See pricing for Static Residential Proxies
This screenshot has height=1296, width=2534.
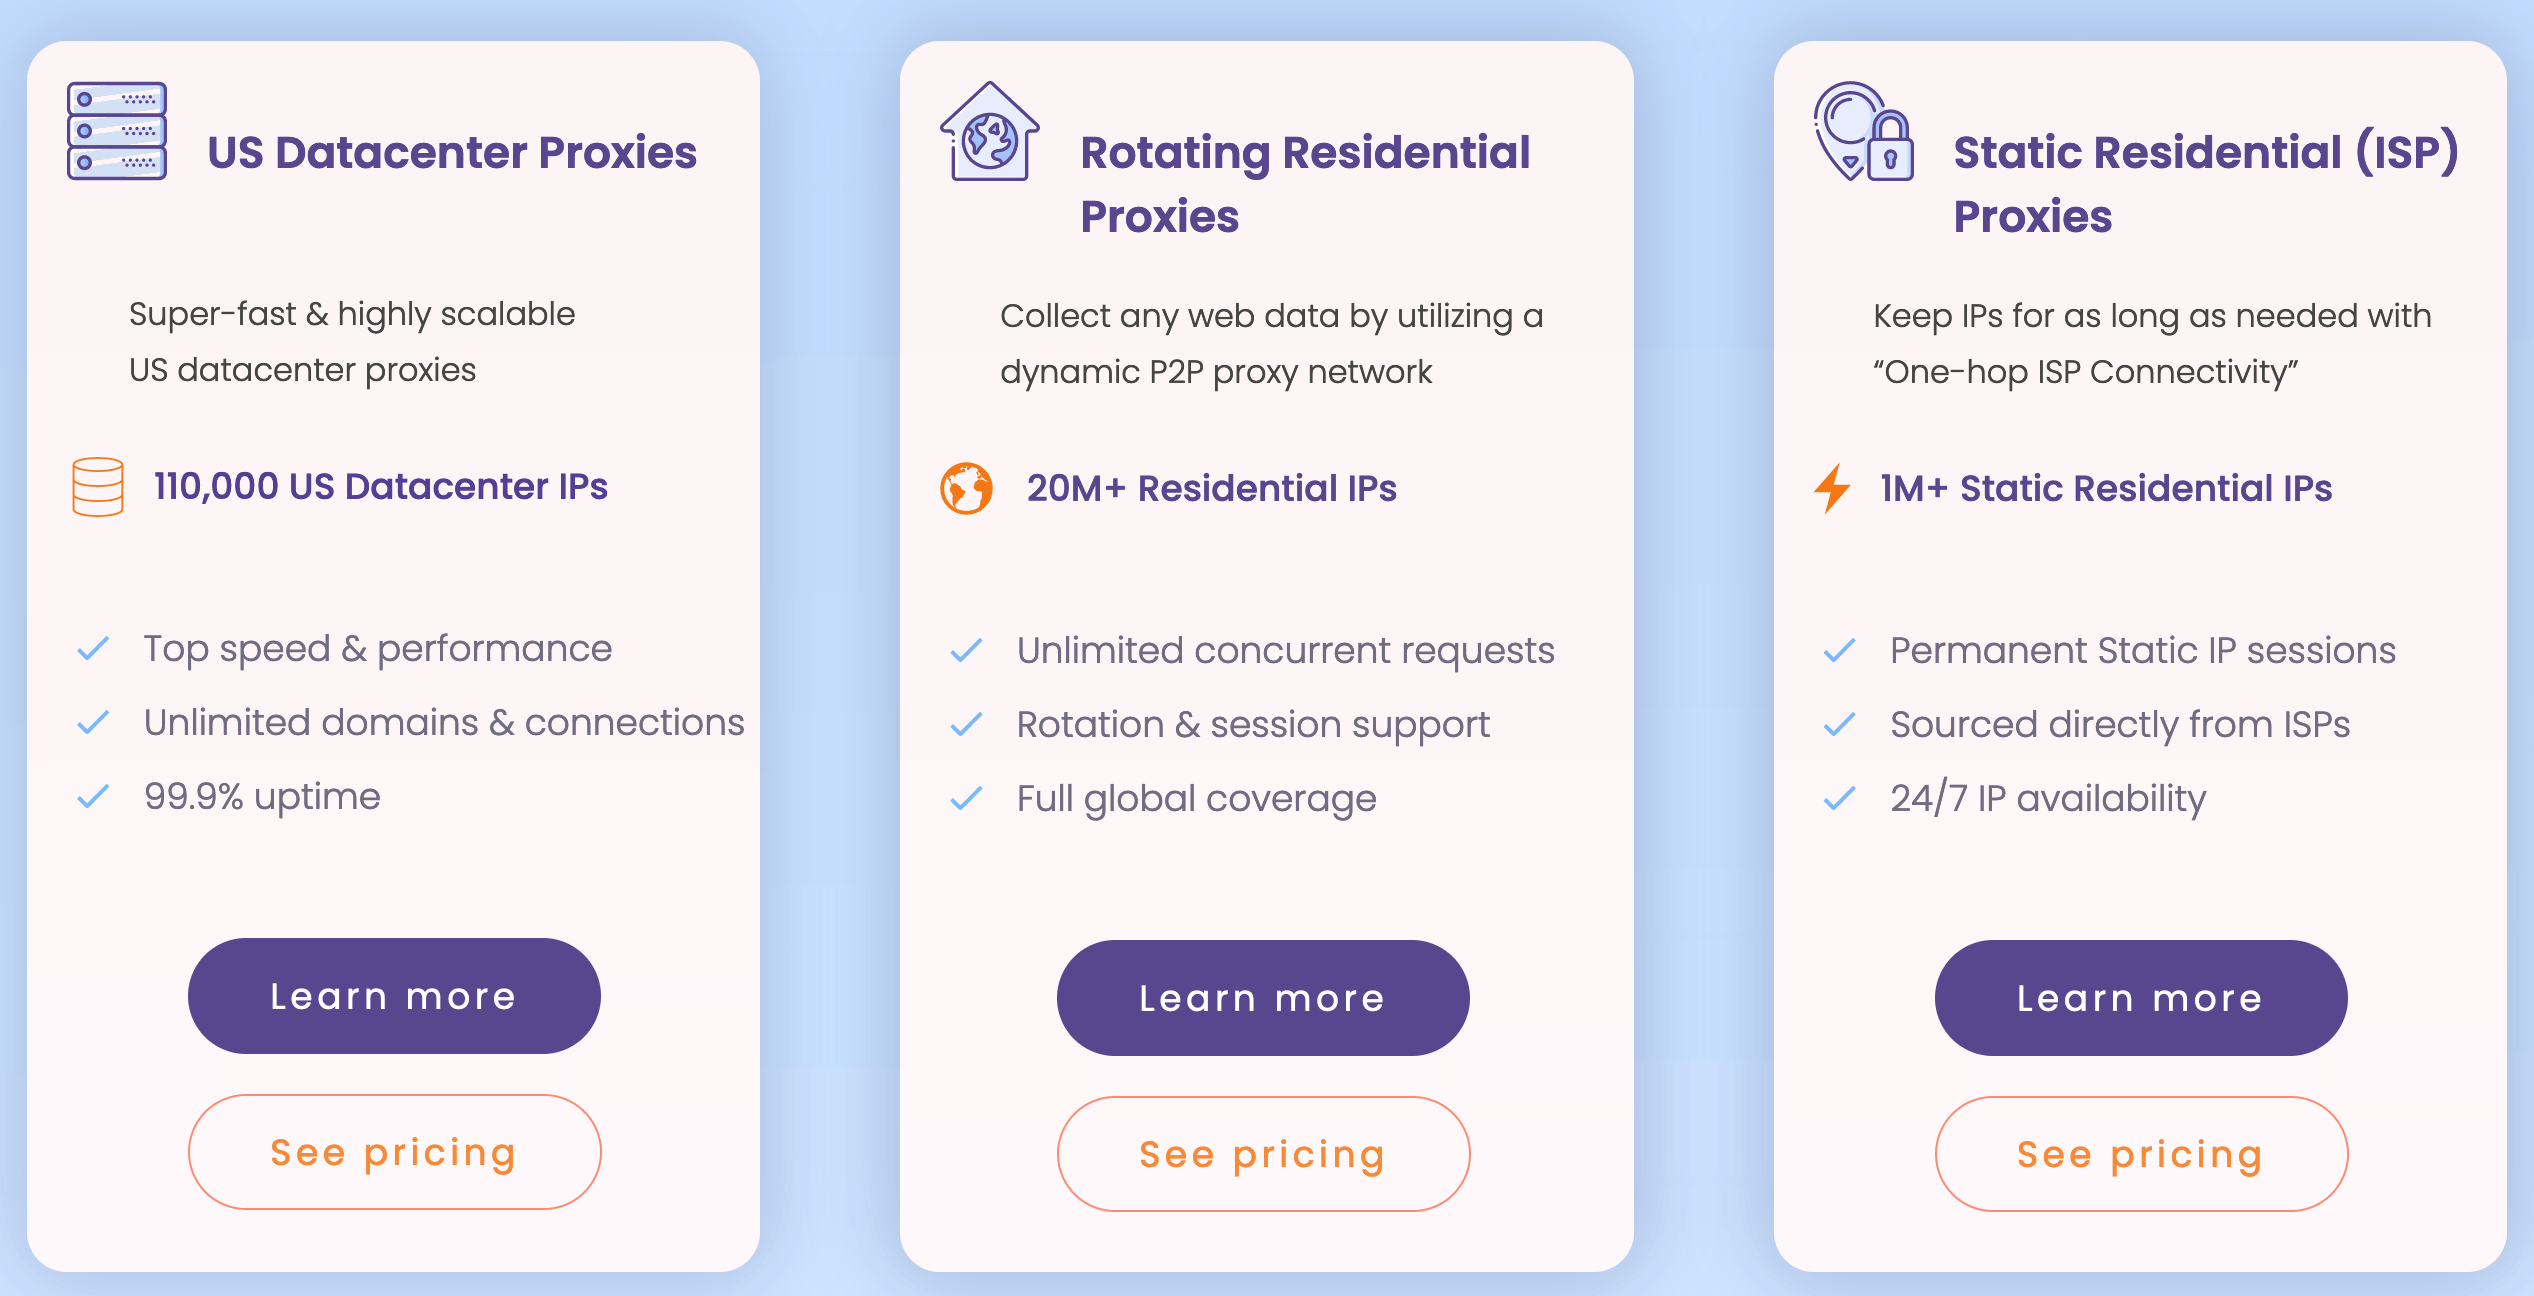[2141, 1154]
